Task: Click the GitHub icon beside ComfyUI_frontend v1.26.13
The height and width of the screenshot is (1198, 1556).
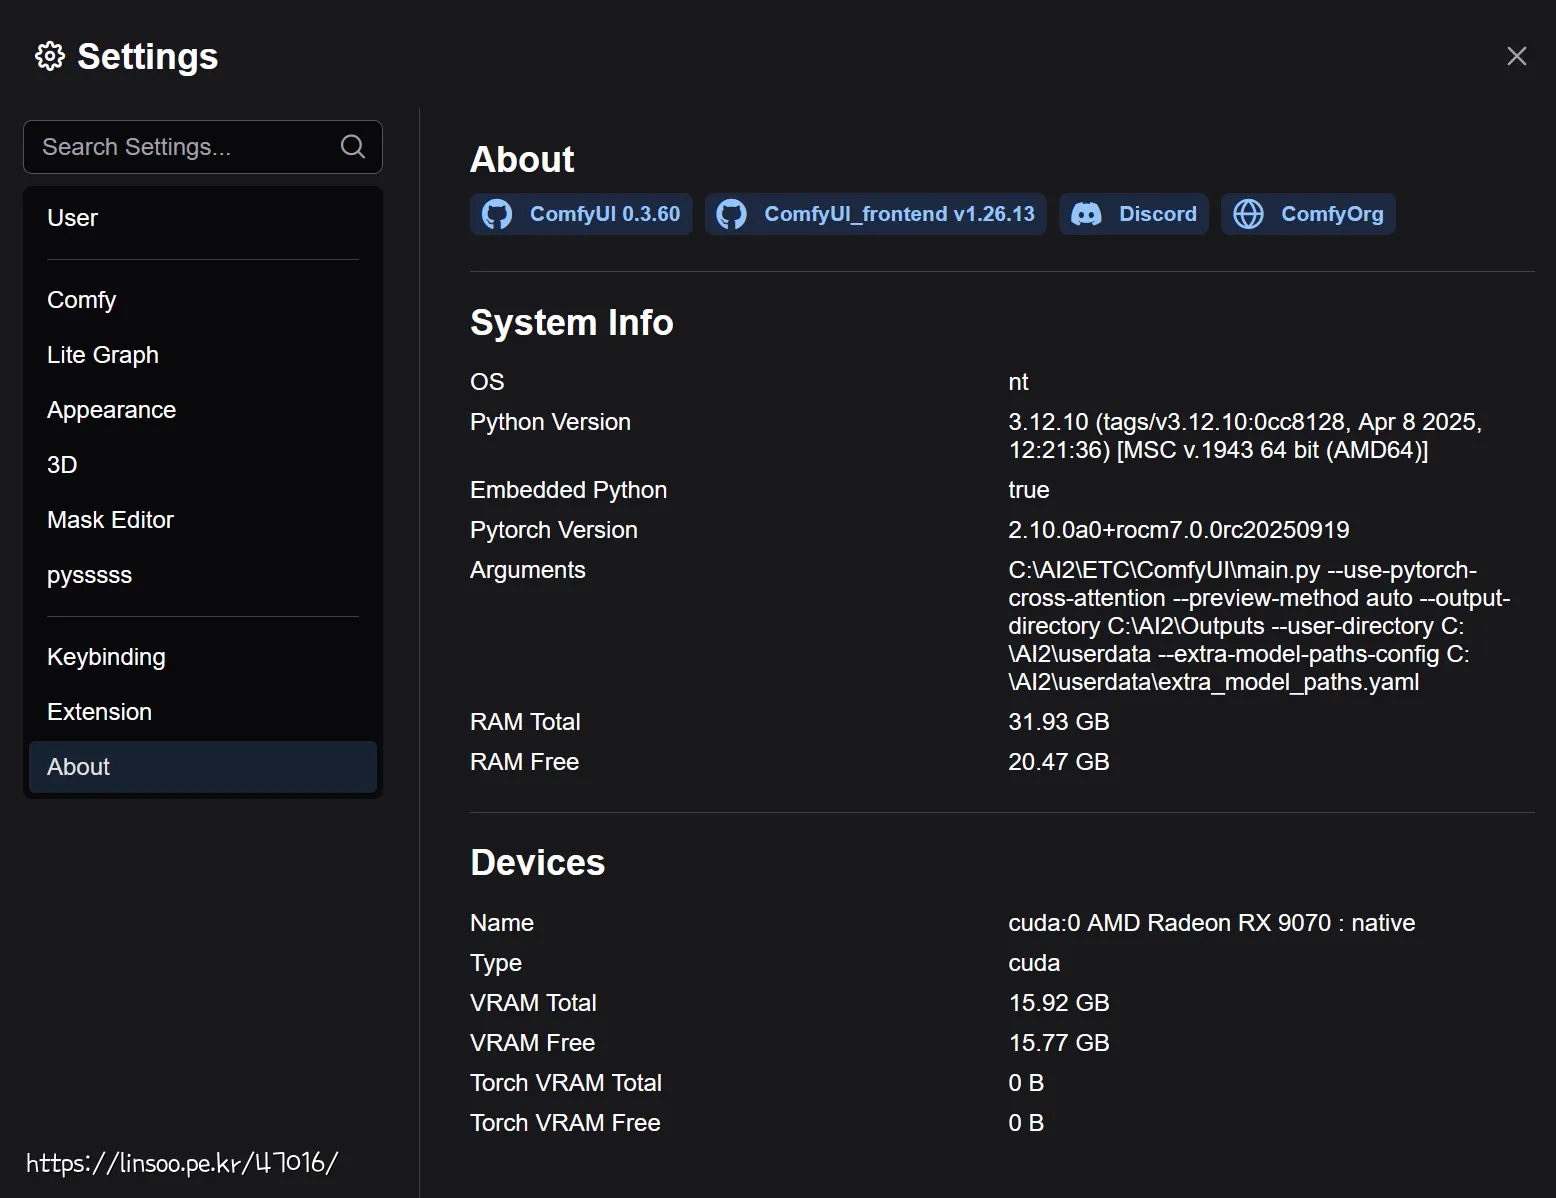Action: click(732, 214)
